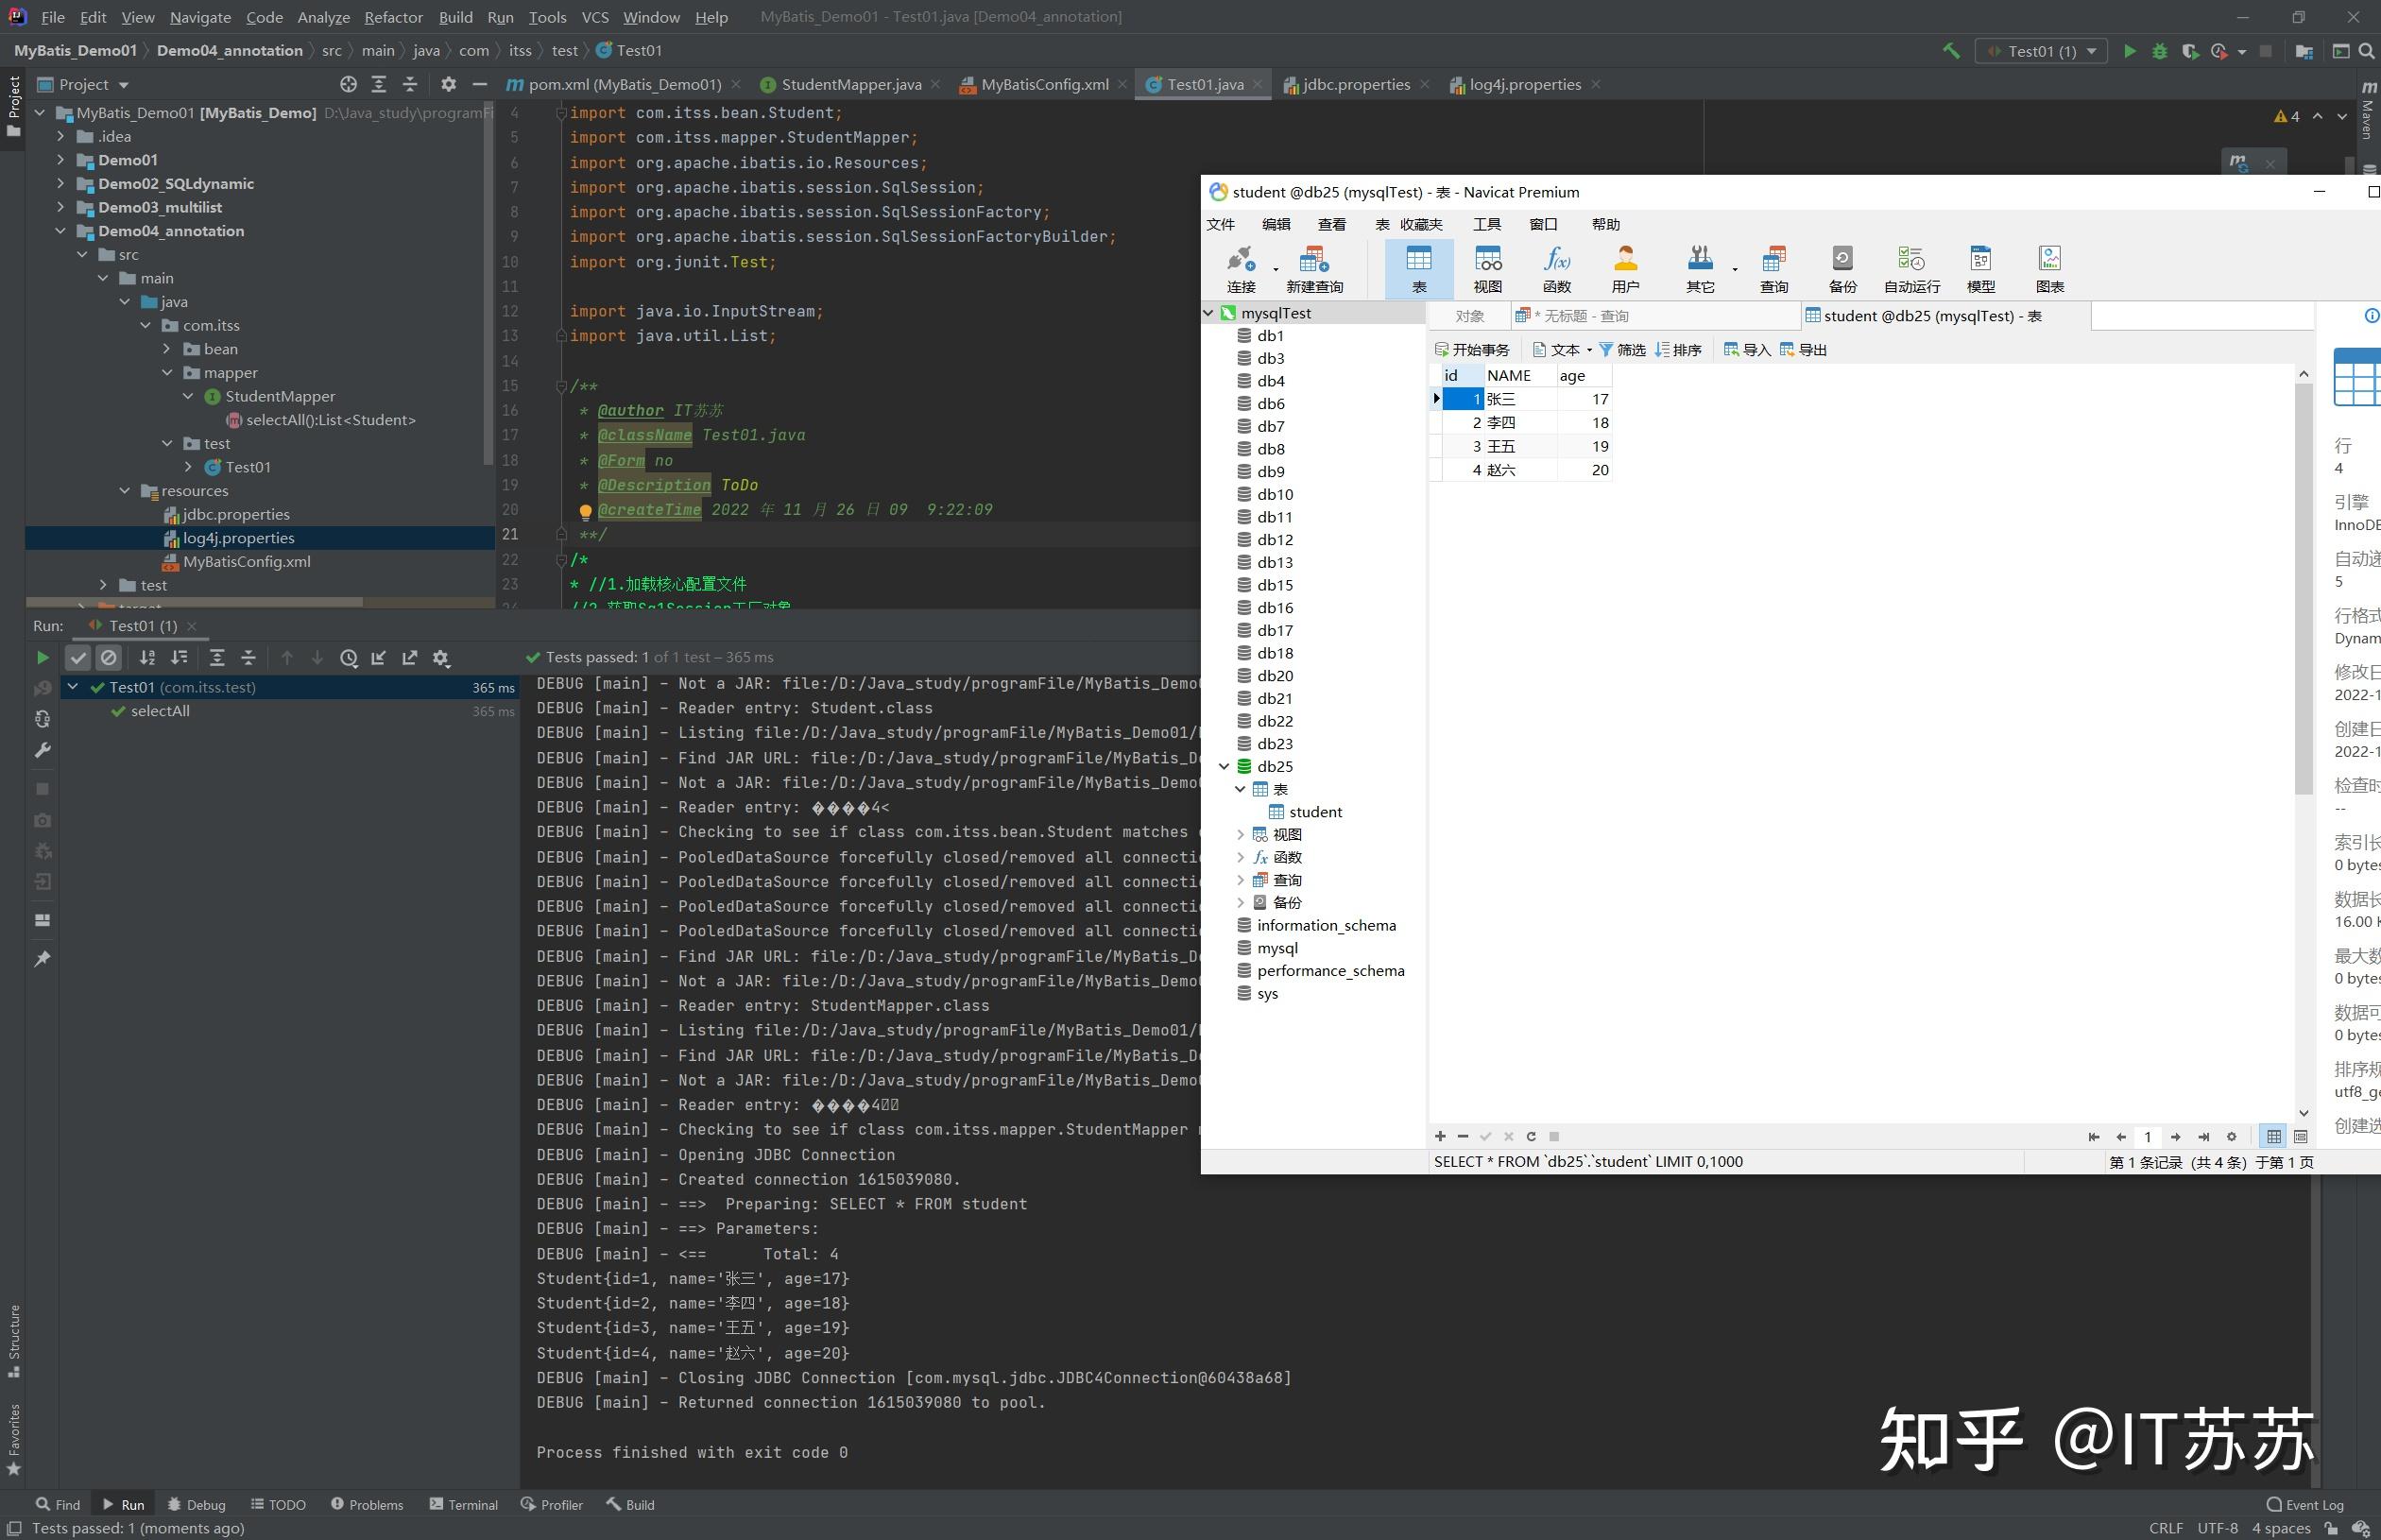Viewport: 2381px width, 1540px height.
Task: Open Project panel settings gear
Action: [x=448, y=85]
